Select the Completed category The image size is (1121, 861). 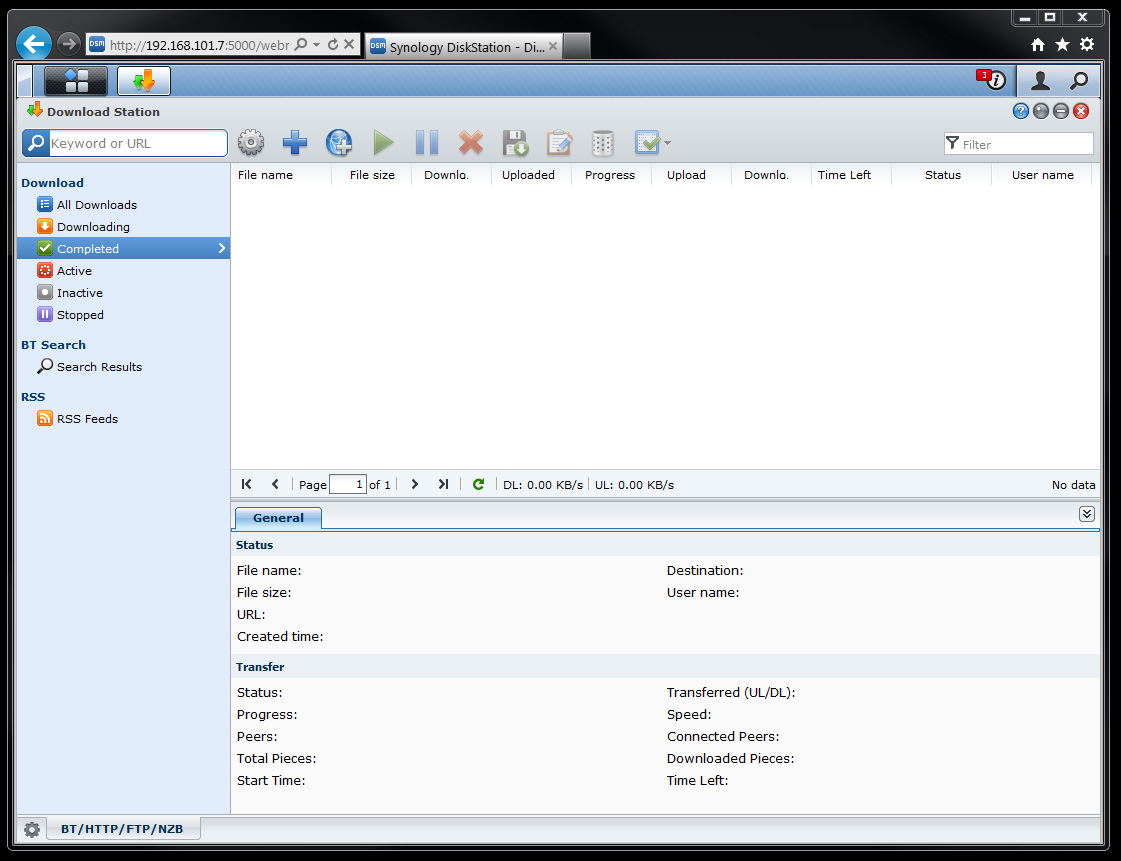[x=123, y=248]
